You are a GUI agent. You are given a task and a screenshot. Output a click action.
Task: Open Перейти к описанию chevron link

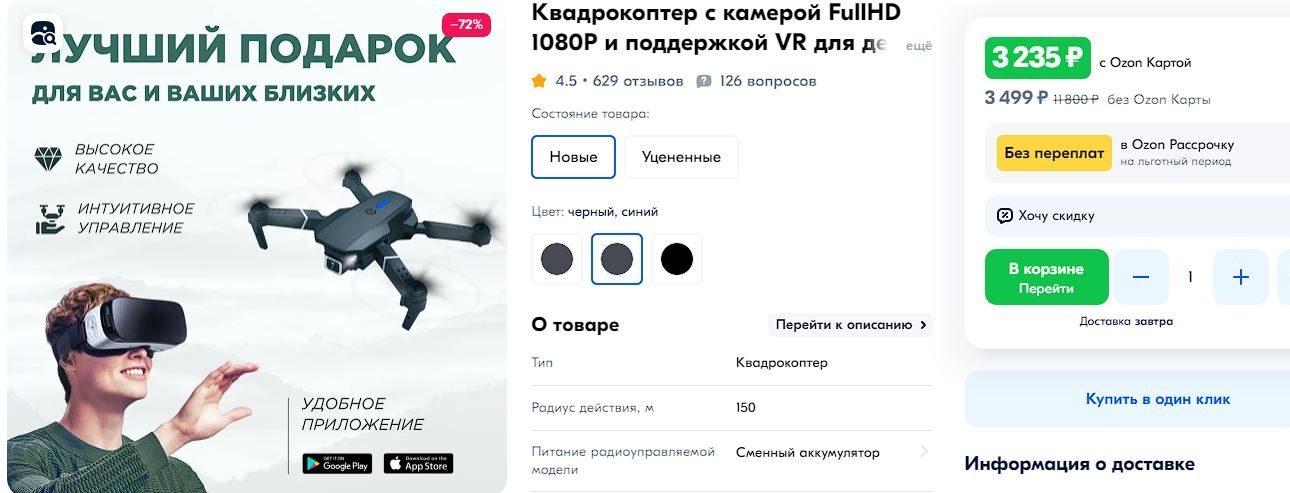850,324
